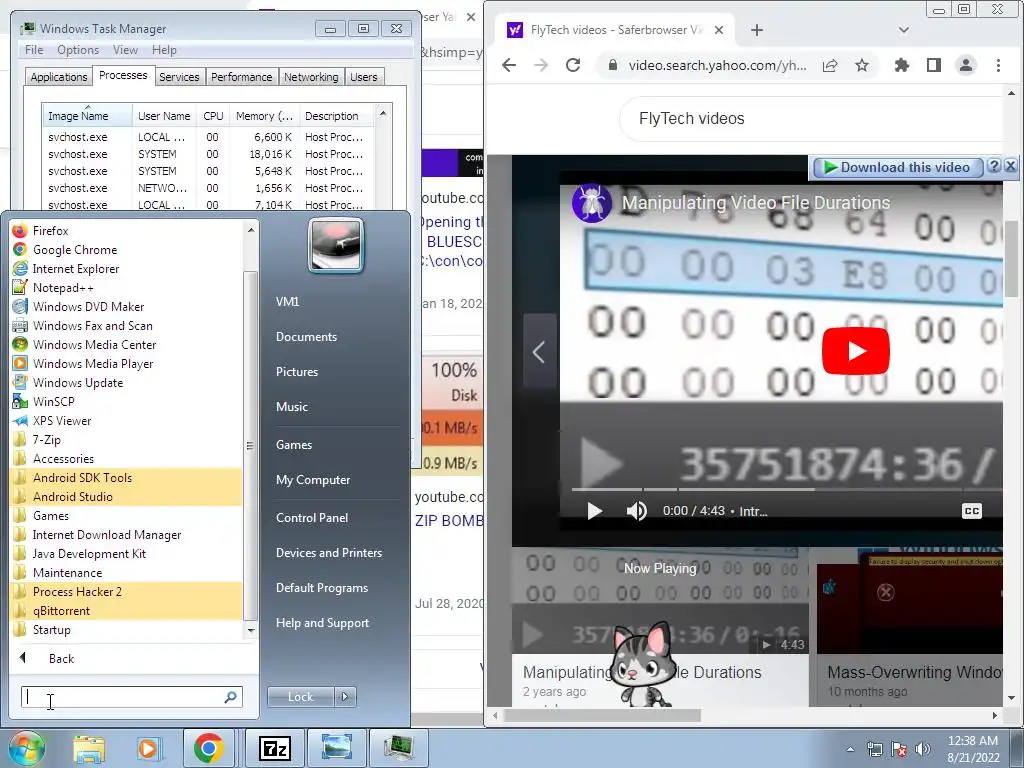Open Chrome three-dot menu
Screen dimensions: 1024x768
point(998,65)
